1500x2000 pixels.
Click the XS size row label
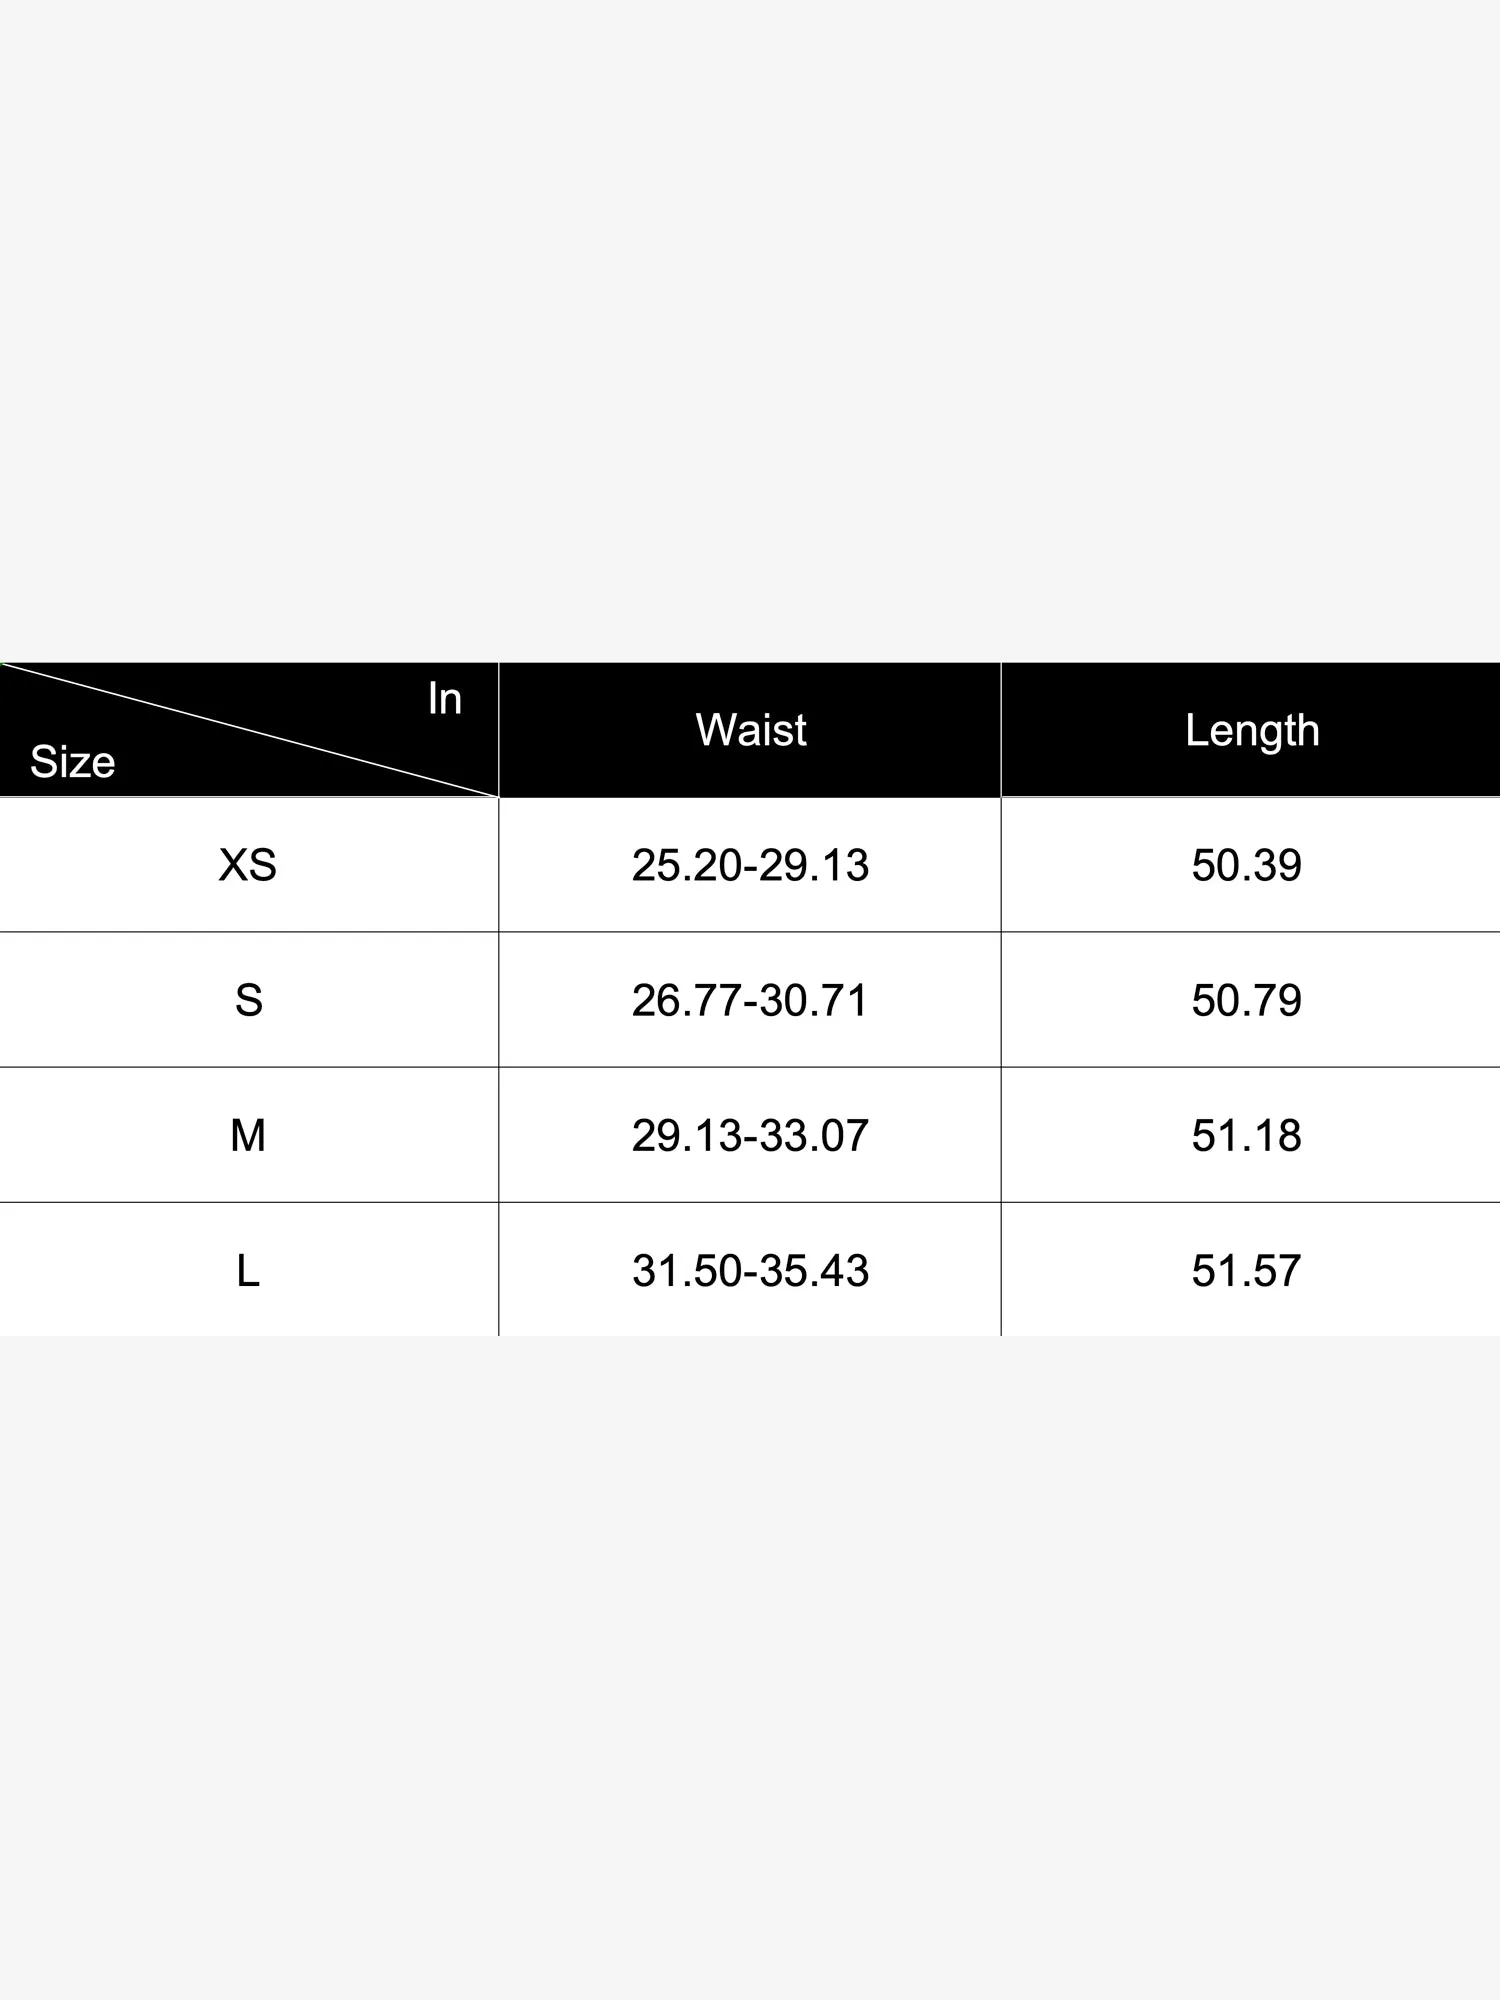(x=248, y=865)
